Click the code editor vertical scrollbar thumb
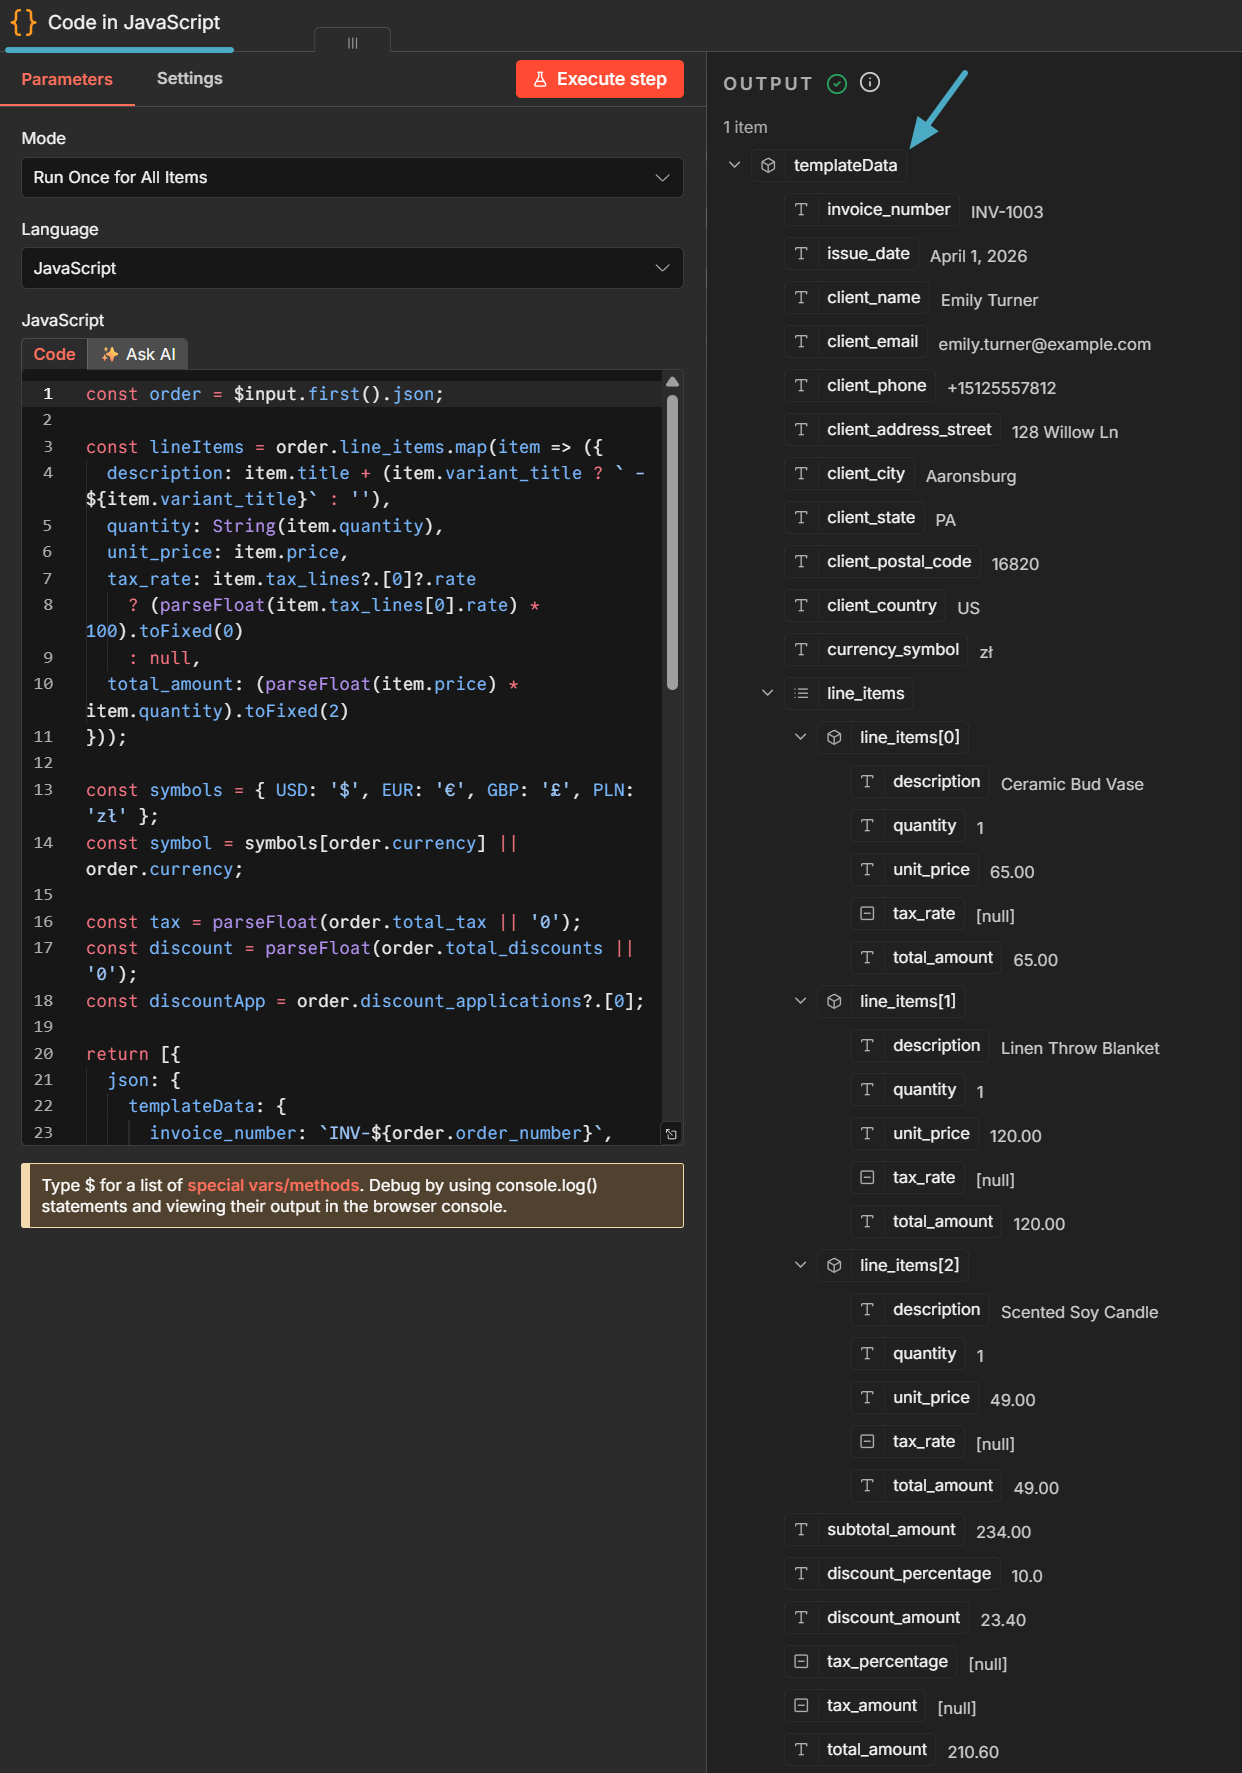Viewport: 1242px width, 1773px height. pyautogui.click(x=672, y=542)
